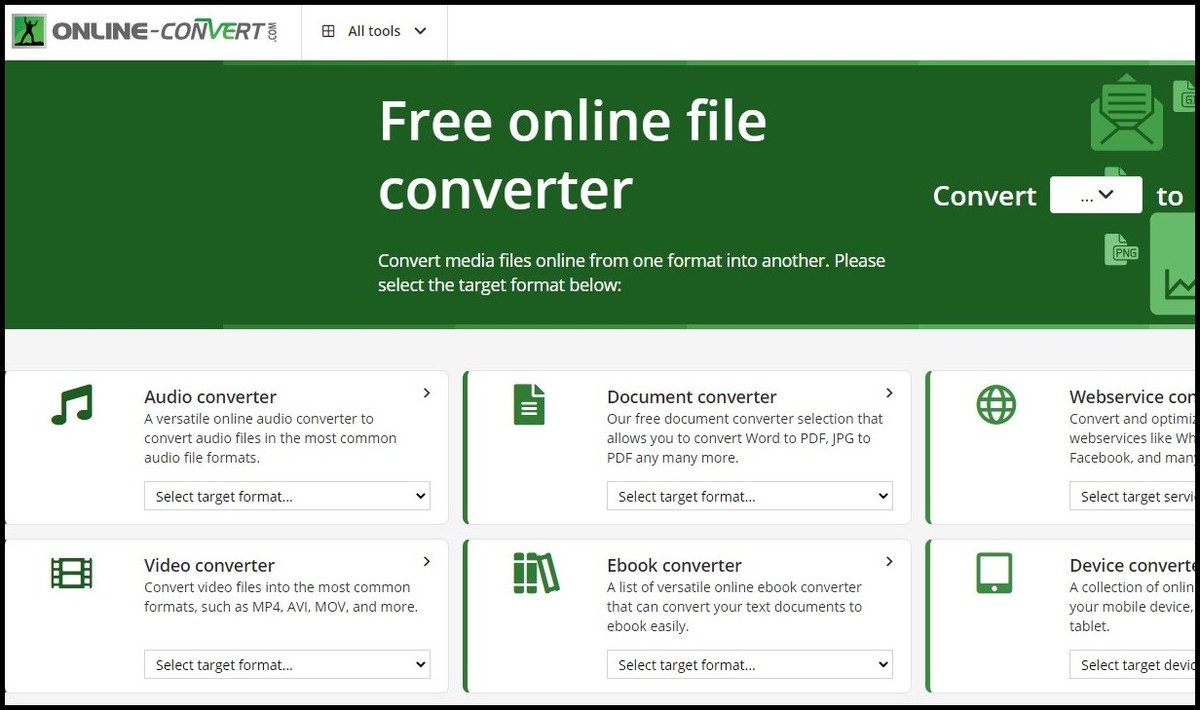Screen dimensions: 1200x710
Task: Click the arrow next to Video converter
Action: point(426,562)
